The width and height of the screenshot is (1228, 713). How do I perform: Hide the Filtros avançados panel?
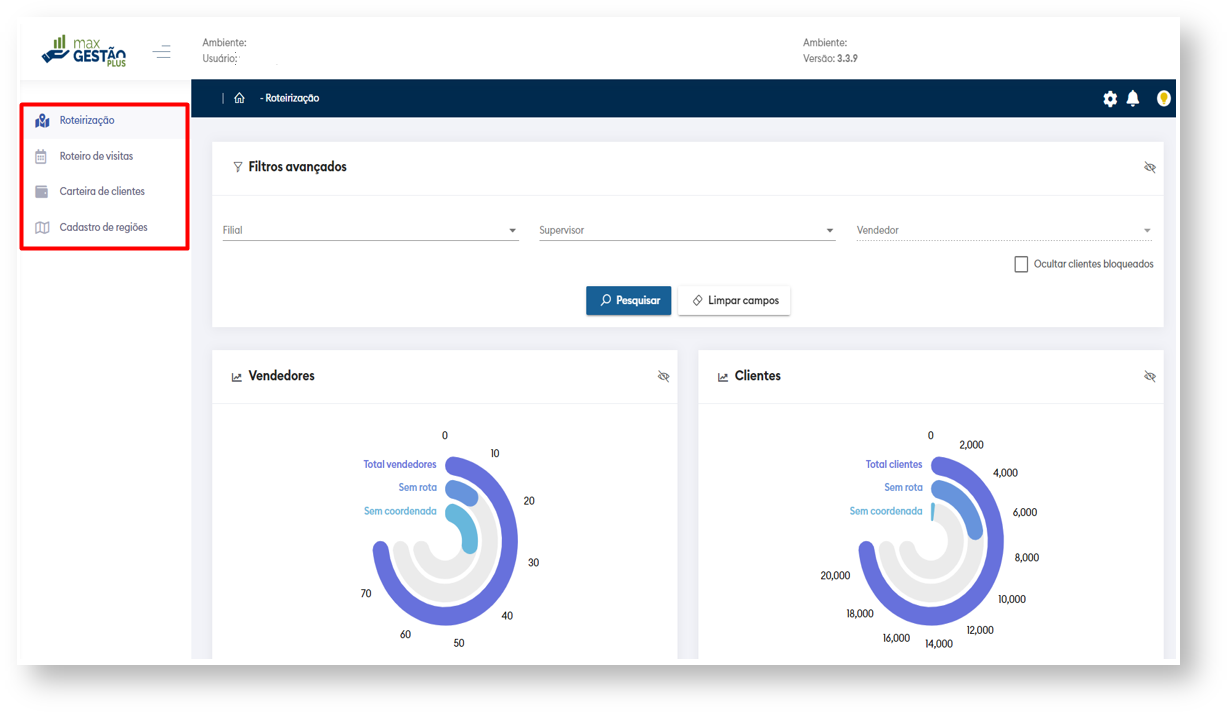(1149, 167)
